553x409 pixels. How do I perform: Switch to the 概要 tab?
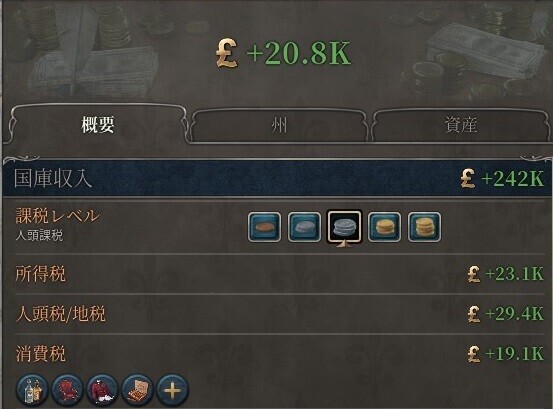pos(98,124)
